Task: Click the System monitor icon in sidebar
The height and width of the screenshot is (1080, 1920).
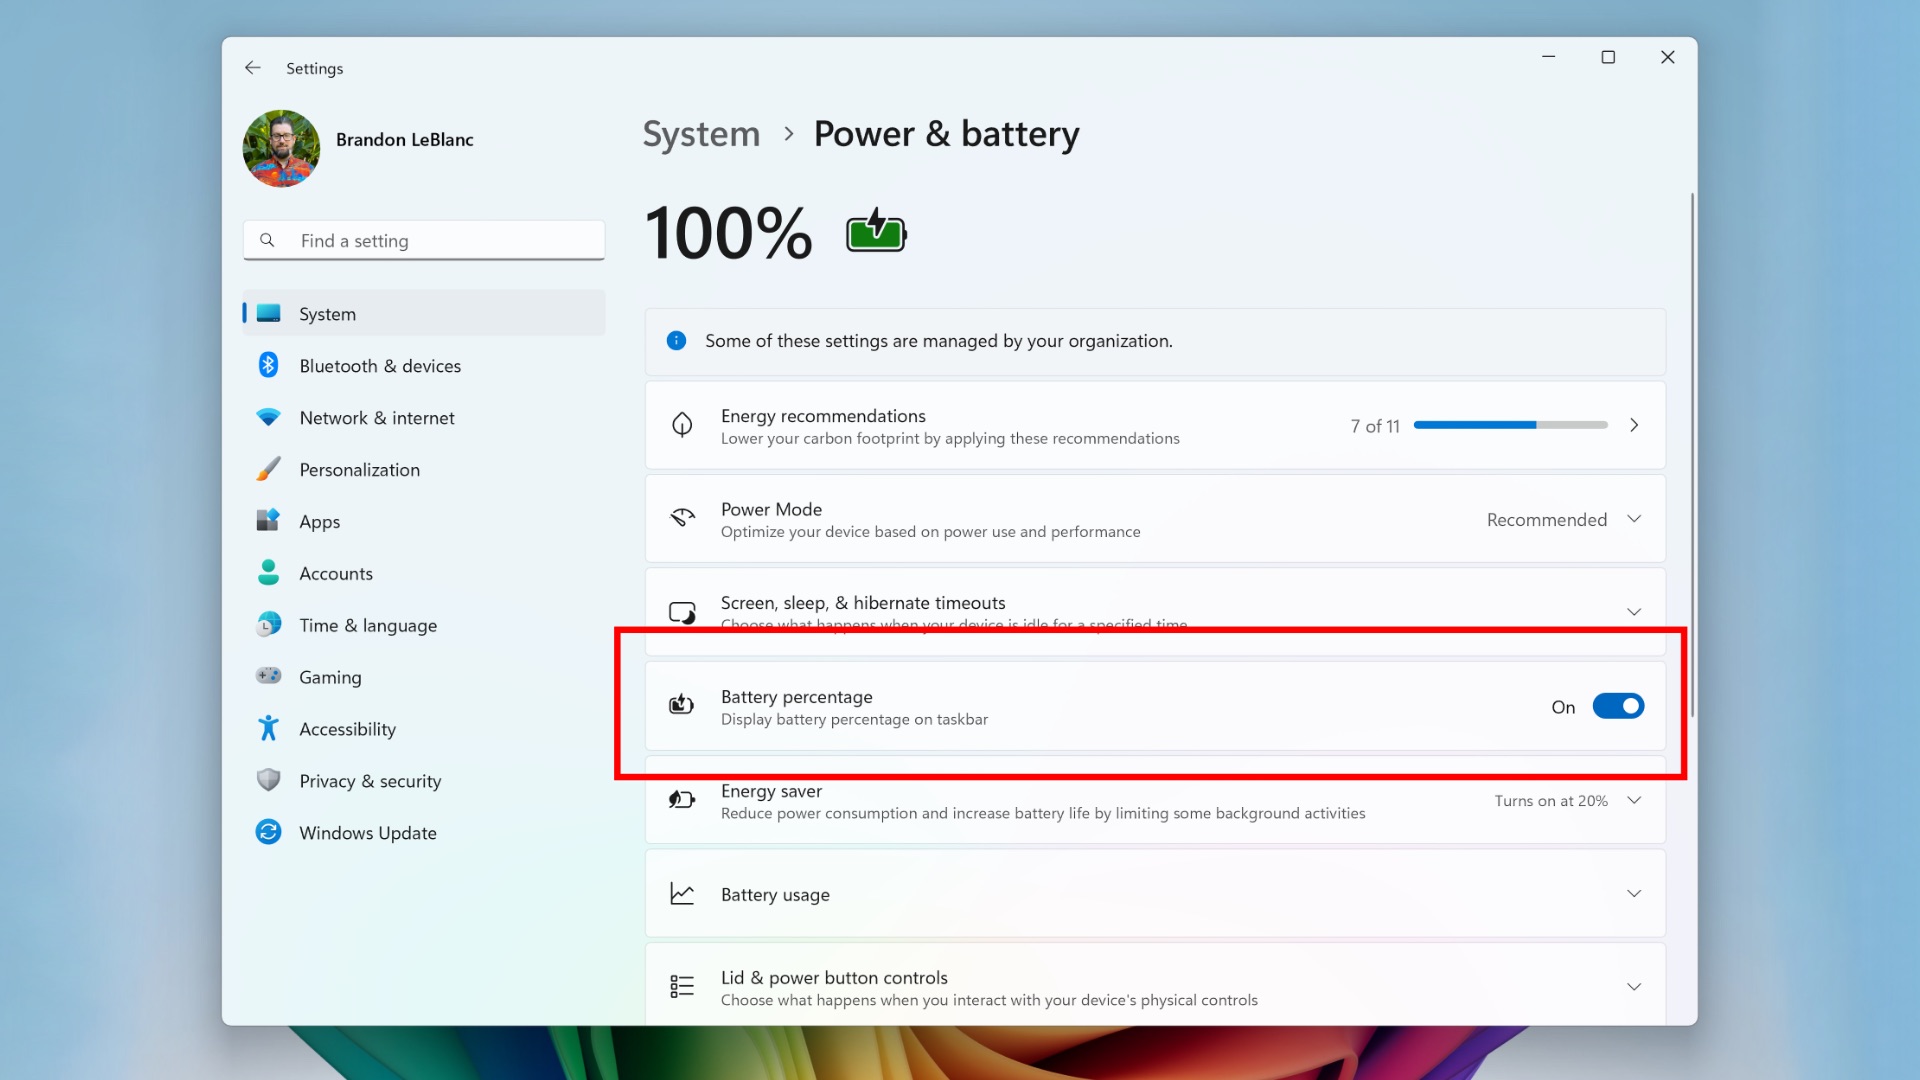Action: click(x=268, y=313)
